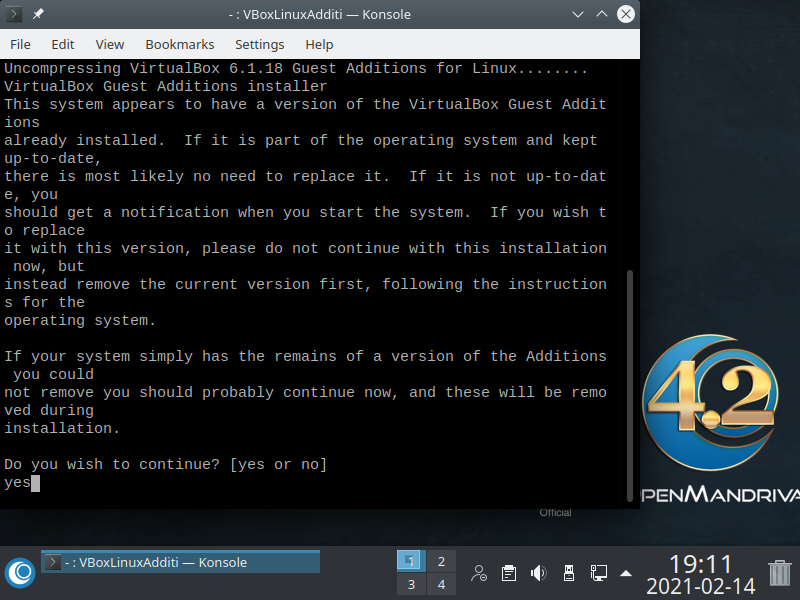The width and height of the screenshot is (800, 600).
Task: Open the clipboard tray icon
Action: (x=509, y=573)
